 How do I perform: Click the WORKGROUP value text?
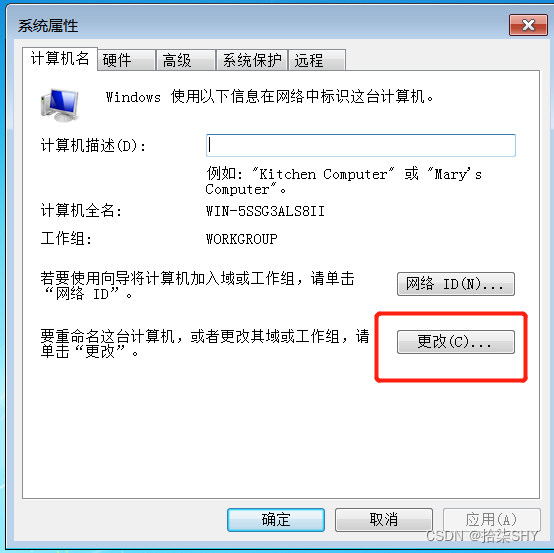(x=242, y=239)
